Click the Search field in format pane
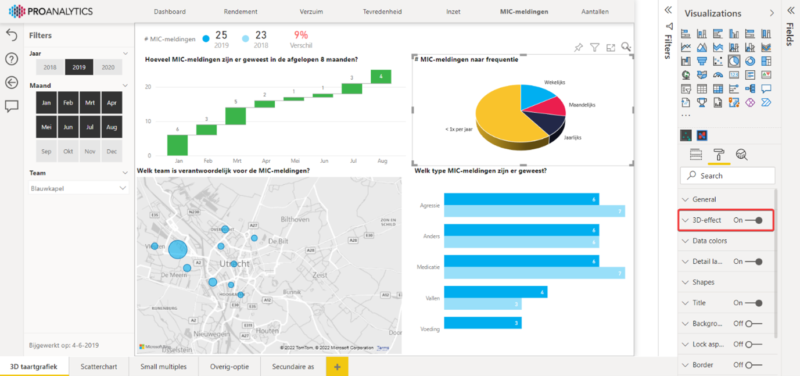The width and height of the screenshot is (800, 376). pyautogui.click(x=728, y=176)
